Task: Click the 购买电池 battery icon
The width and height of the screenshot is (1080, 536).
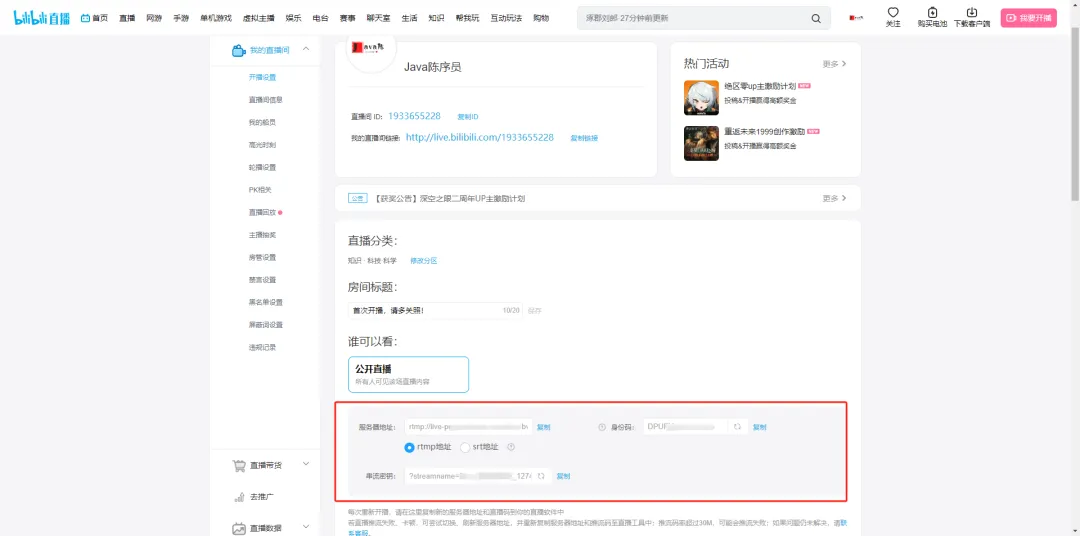Action: [x=932, y=13]
